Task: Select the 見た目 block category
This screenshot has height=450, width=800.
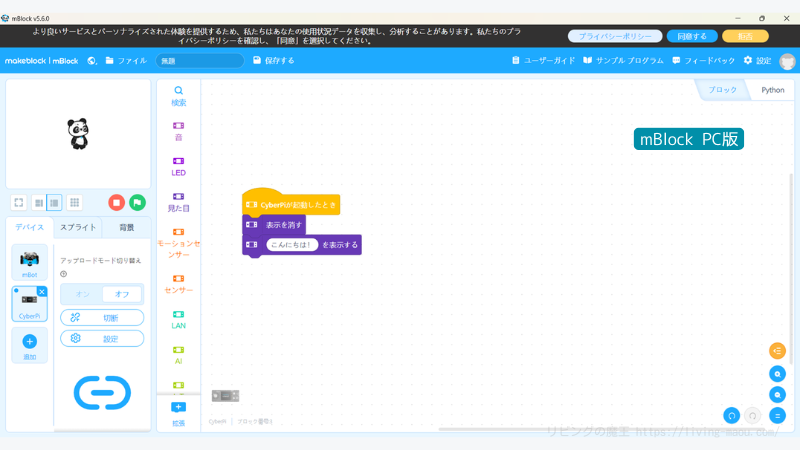Action: [x=179, y=203]
